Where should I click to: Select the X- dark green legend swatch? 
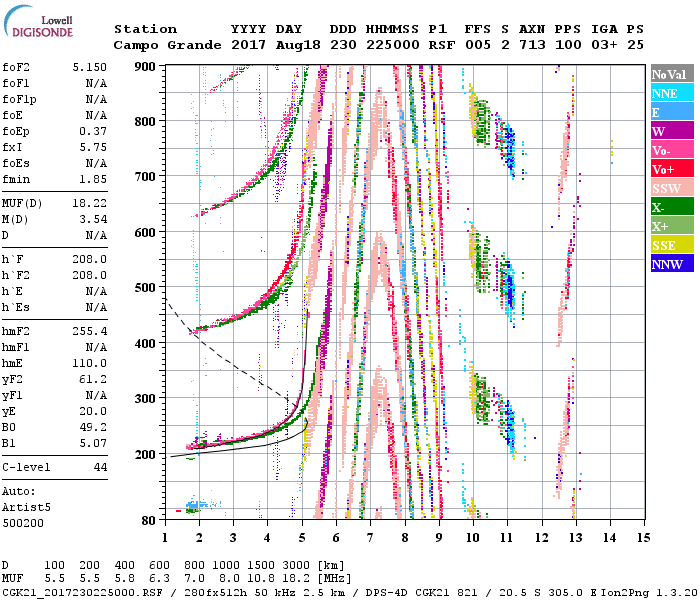tap(672, 207)
